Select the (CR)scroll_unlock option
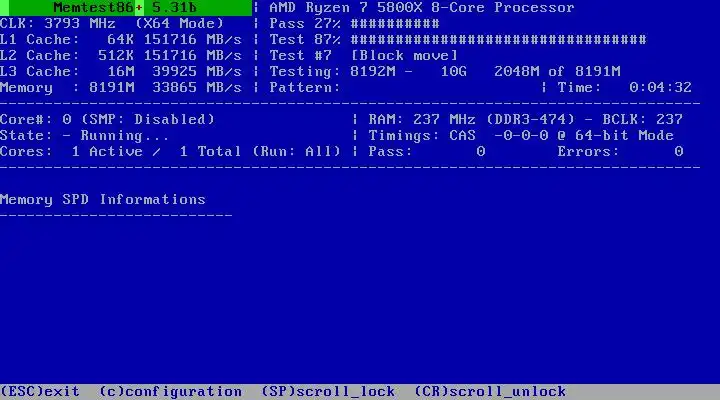The image size is (720, 400). [490, 391]
